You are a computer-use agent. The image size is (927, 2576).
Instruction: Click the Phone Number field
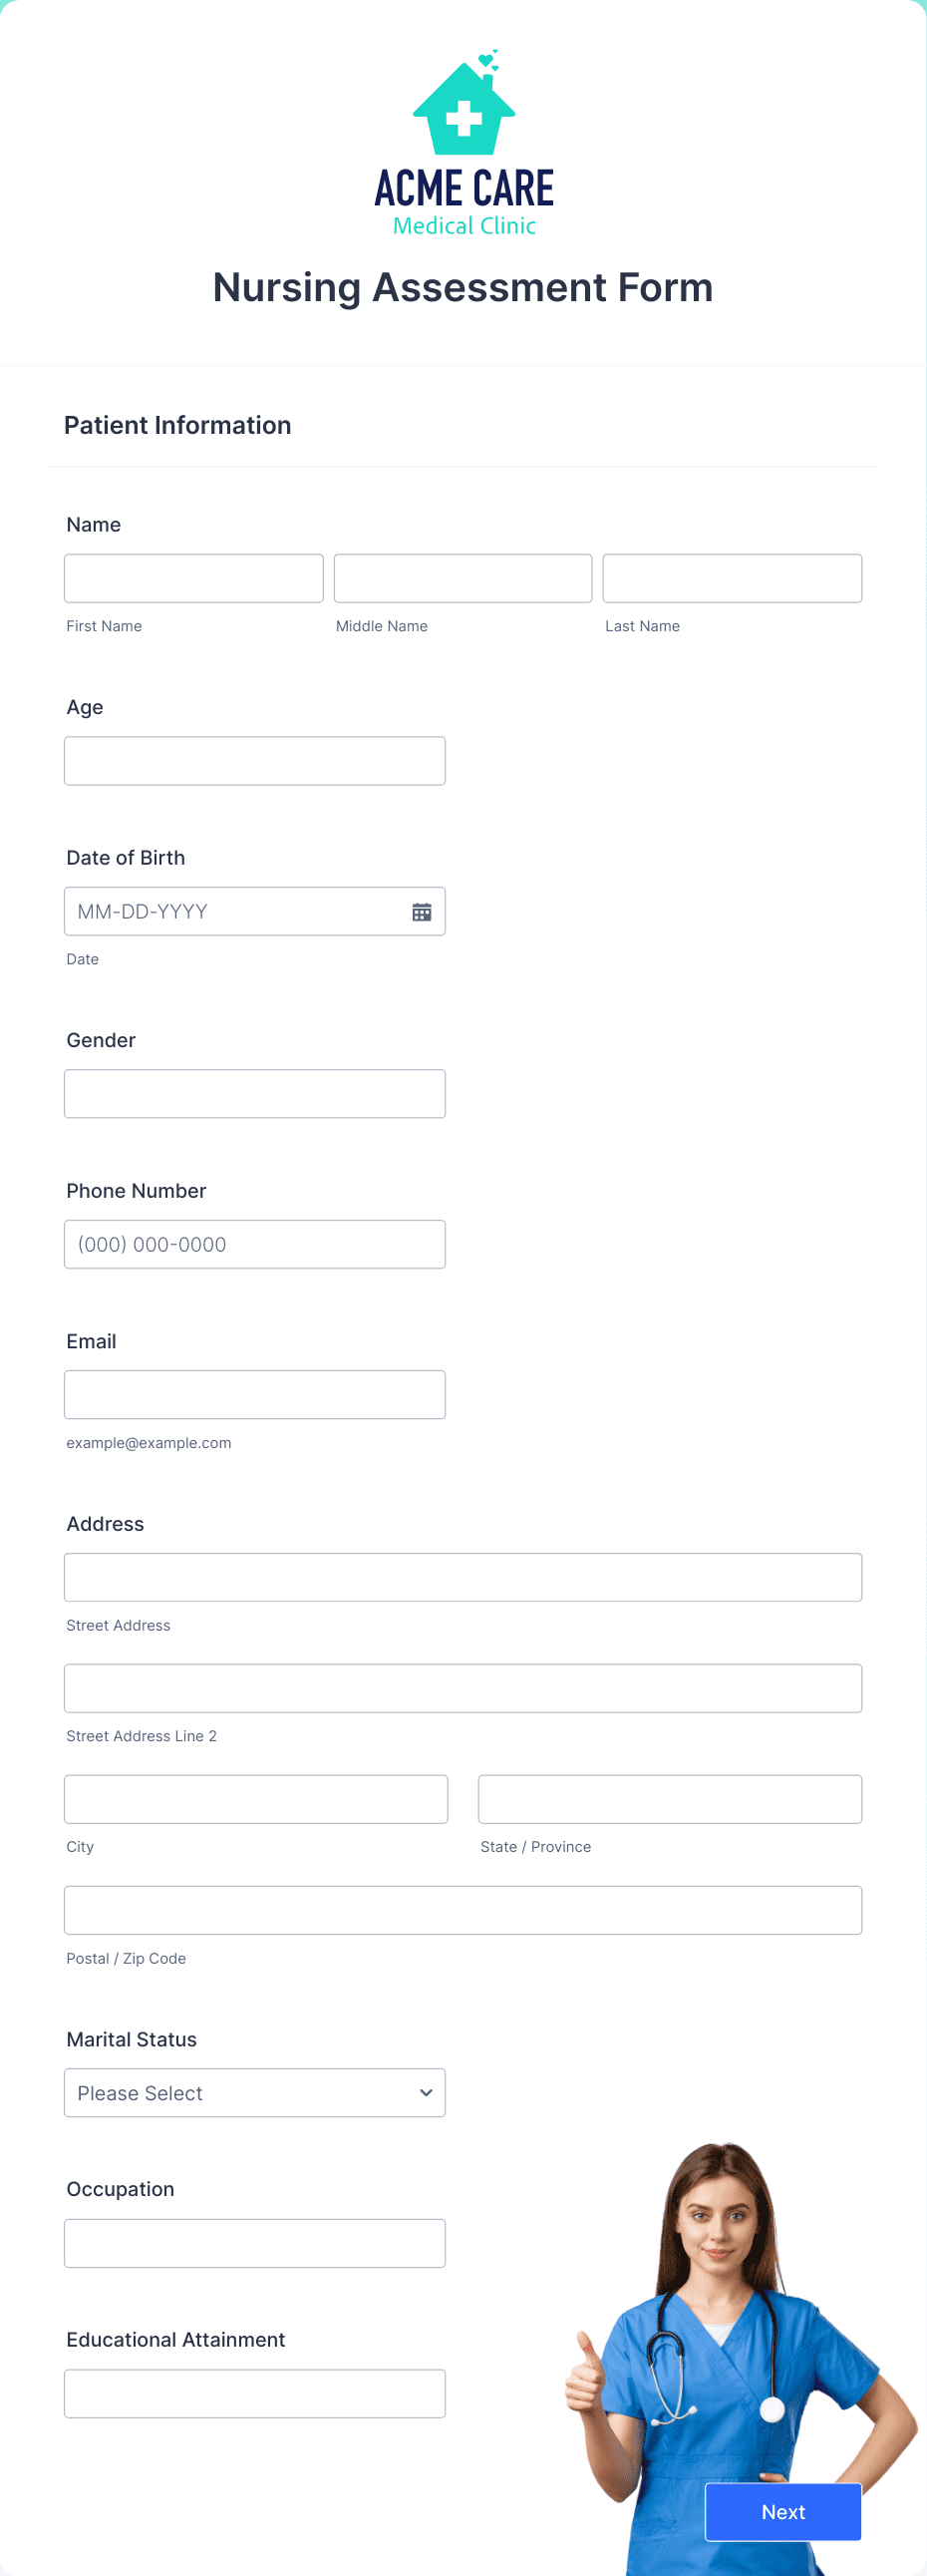click(x=255, y=1244)
